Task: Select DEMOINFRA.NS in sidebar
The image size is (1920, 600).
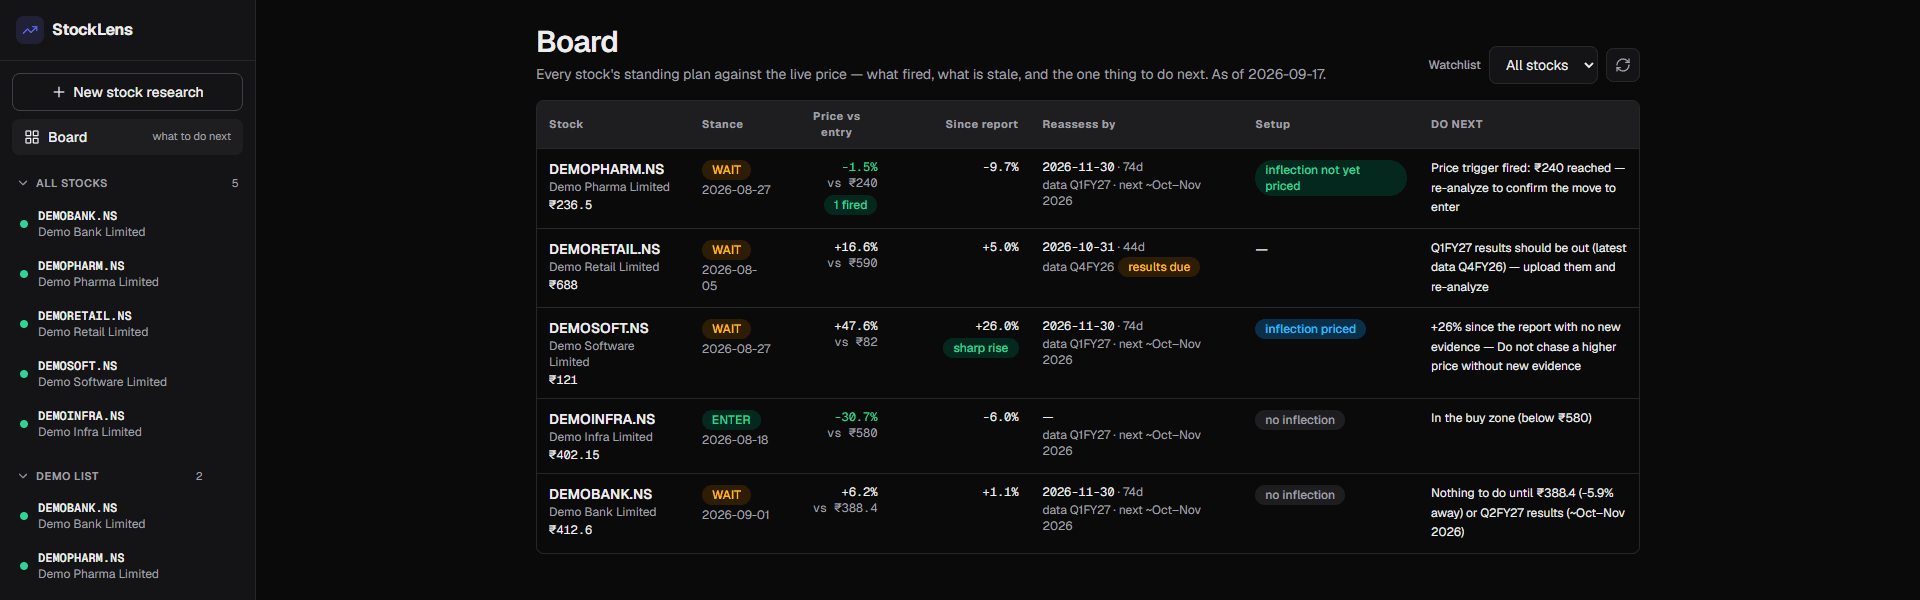Action: click(x=127, y=424)
